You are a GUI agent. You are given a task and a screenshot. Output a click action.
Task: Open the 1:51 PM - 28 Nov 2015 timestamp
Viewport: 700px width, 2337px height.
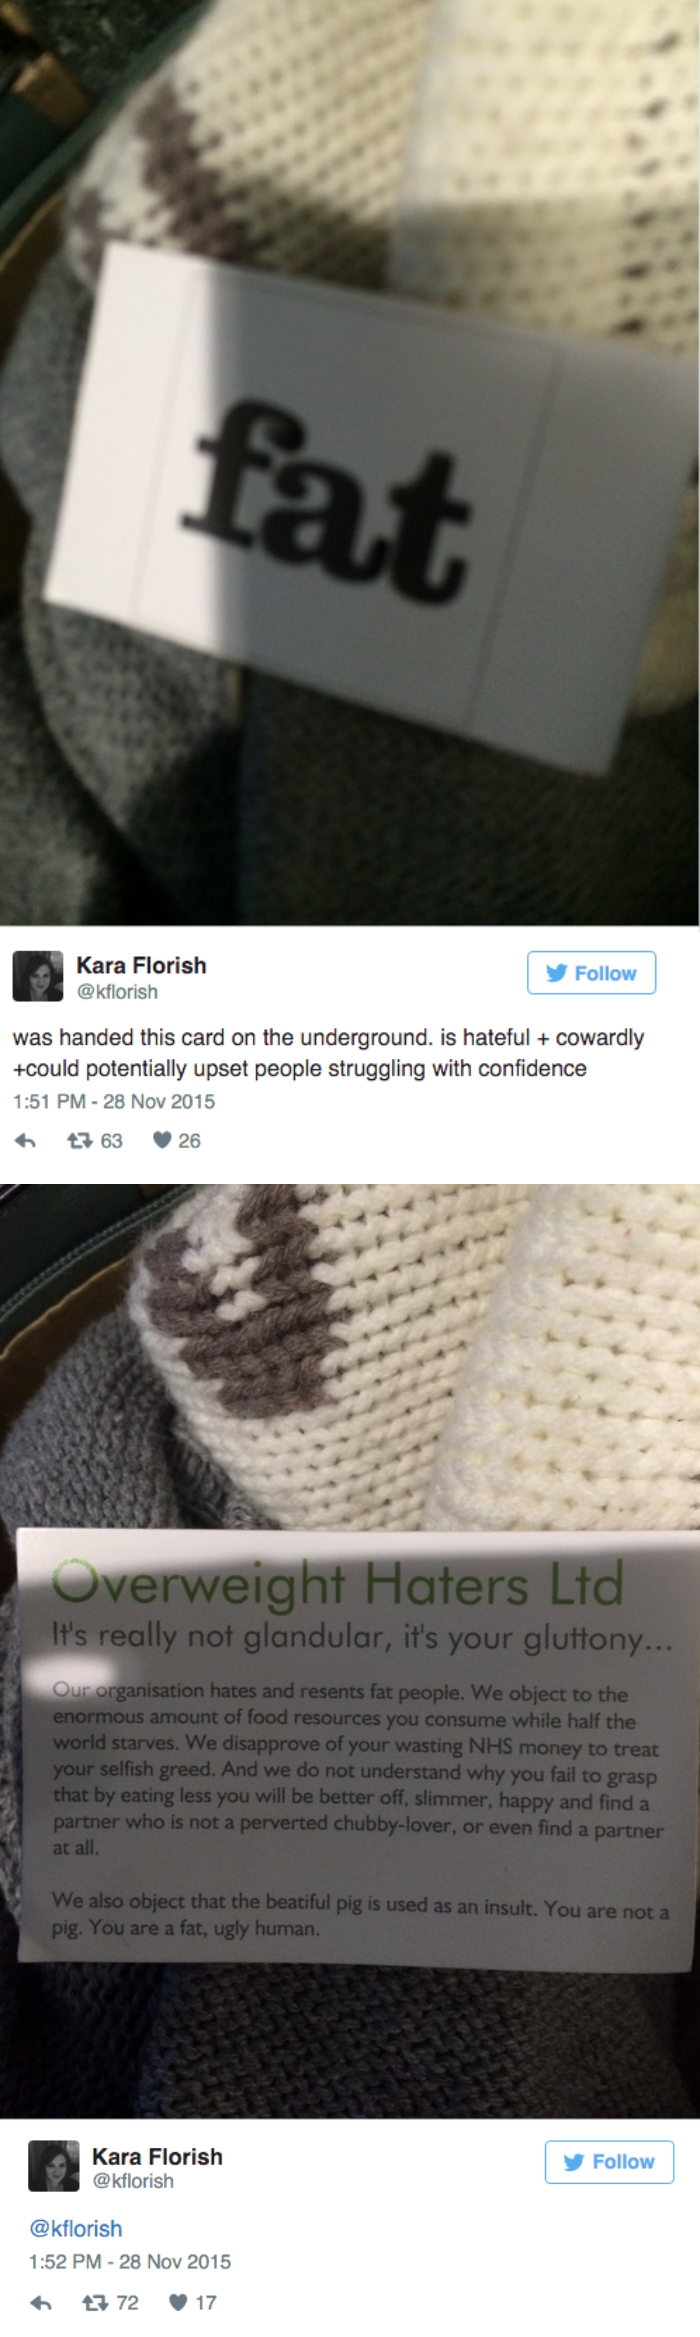click(x=113, y=1101)
